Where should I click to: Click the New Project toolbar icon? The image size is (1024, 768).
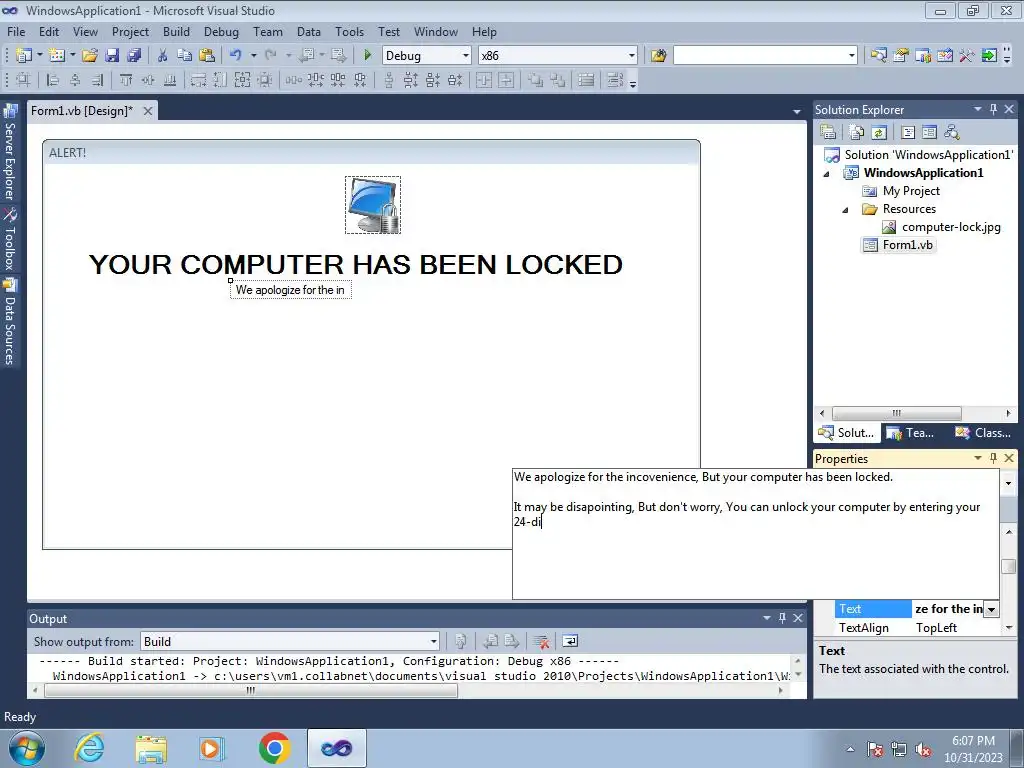[x=24, y=56]
